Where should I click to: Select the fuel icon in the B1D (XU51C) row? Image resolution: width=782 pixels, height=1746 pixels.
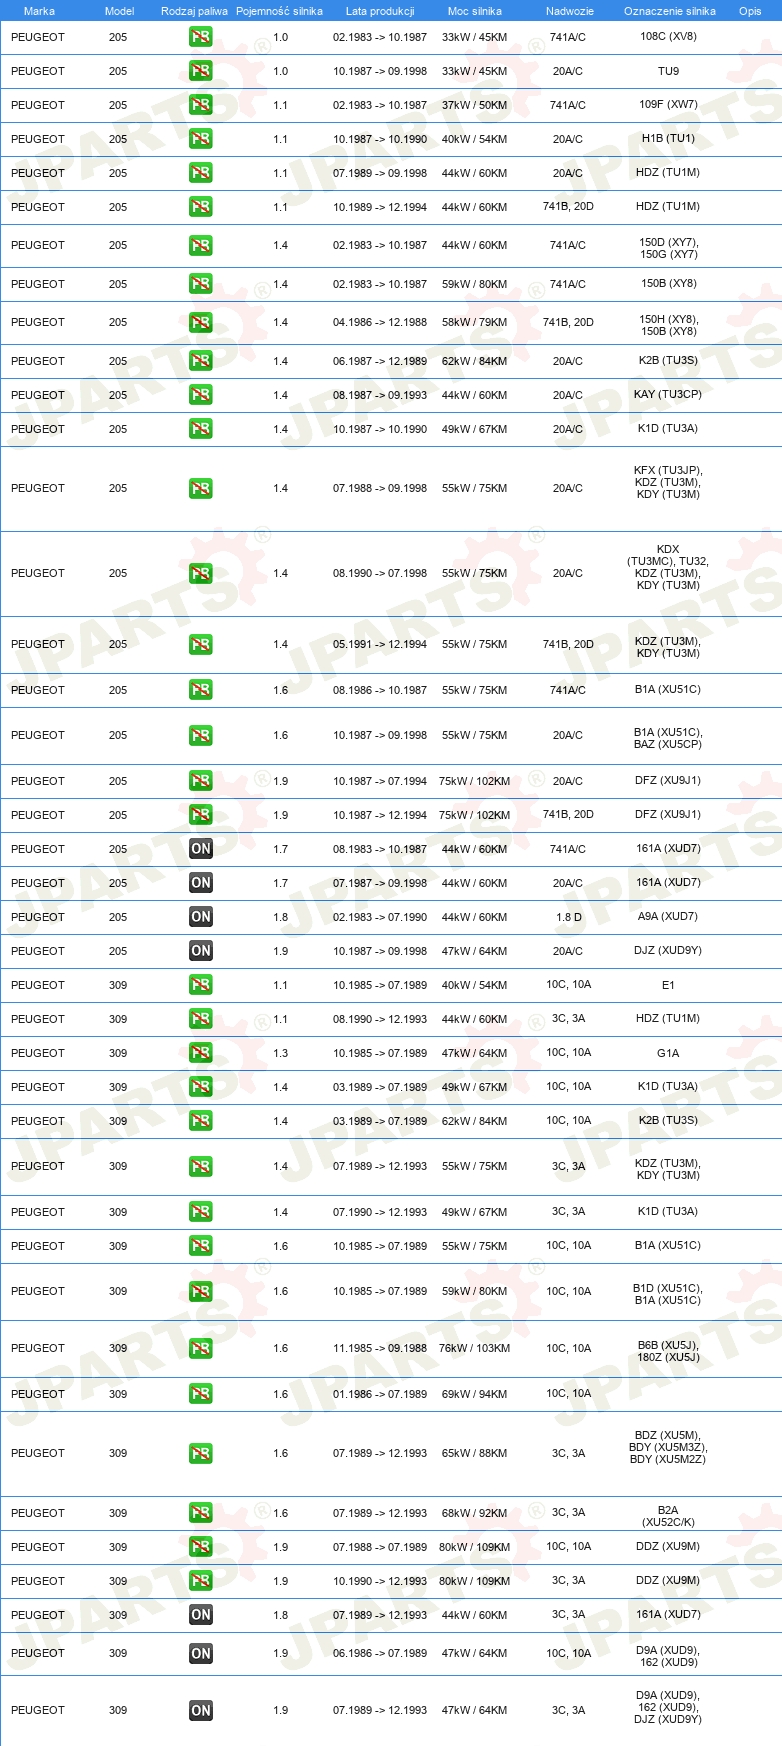201,1291
